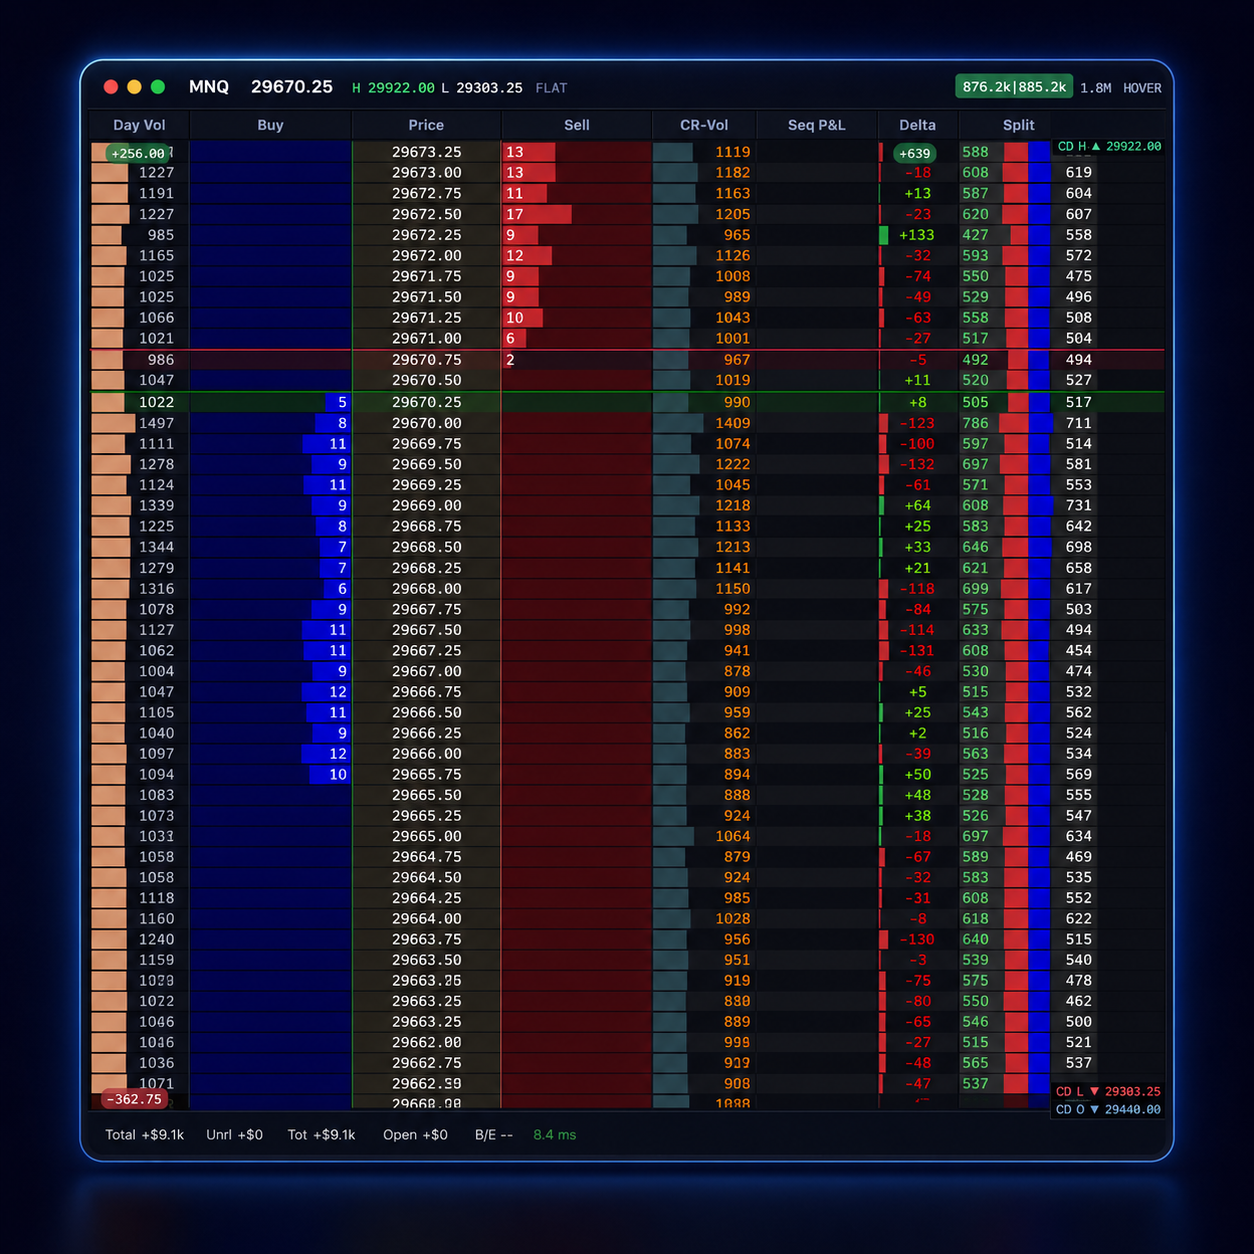Click the session high H 29922.00 readout
The image size is (1254, 1254).
pyautogui.click(x=393, y=88)
